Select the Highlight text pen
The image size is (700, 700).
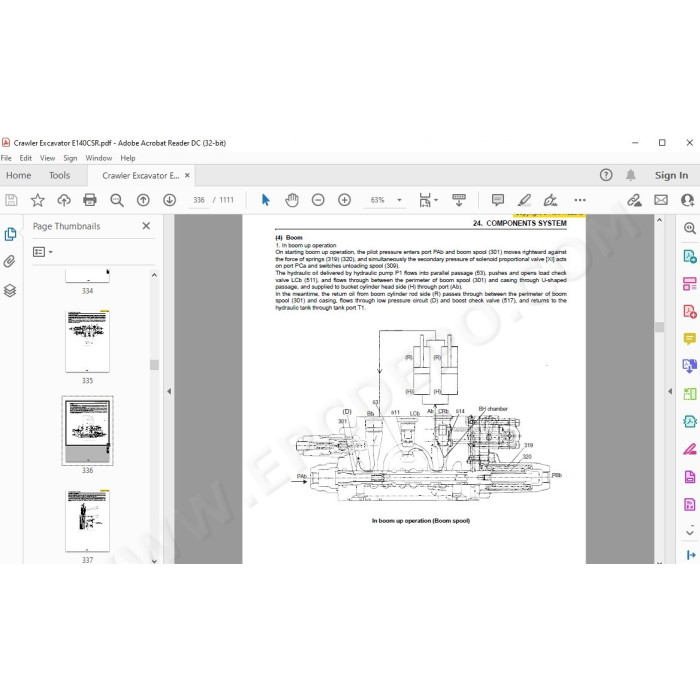(524, 200)
